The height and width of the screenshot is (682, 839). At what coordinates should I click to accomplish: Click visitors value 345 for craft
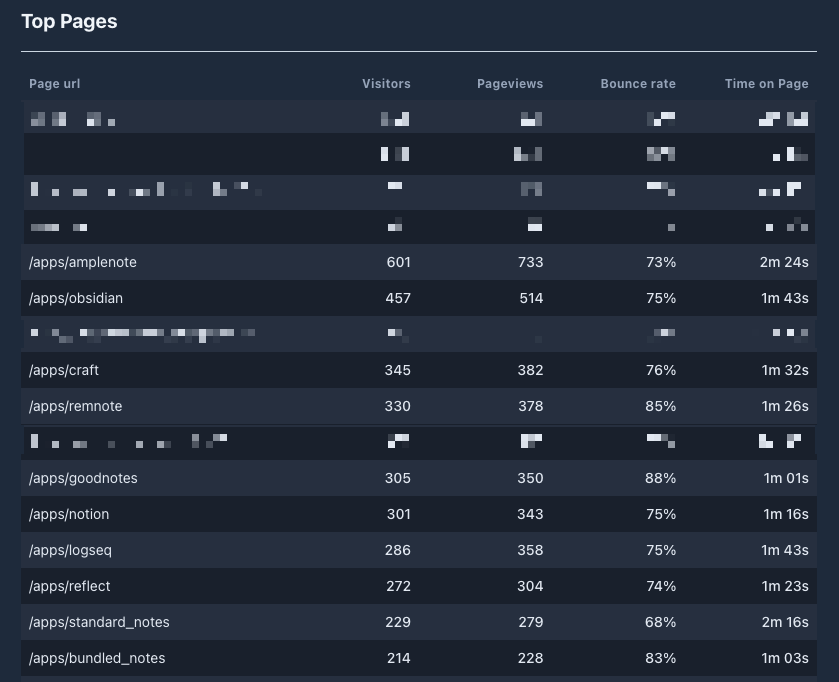[398, 370]
